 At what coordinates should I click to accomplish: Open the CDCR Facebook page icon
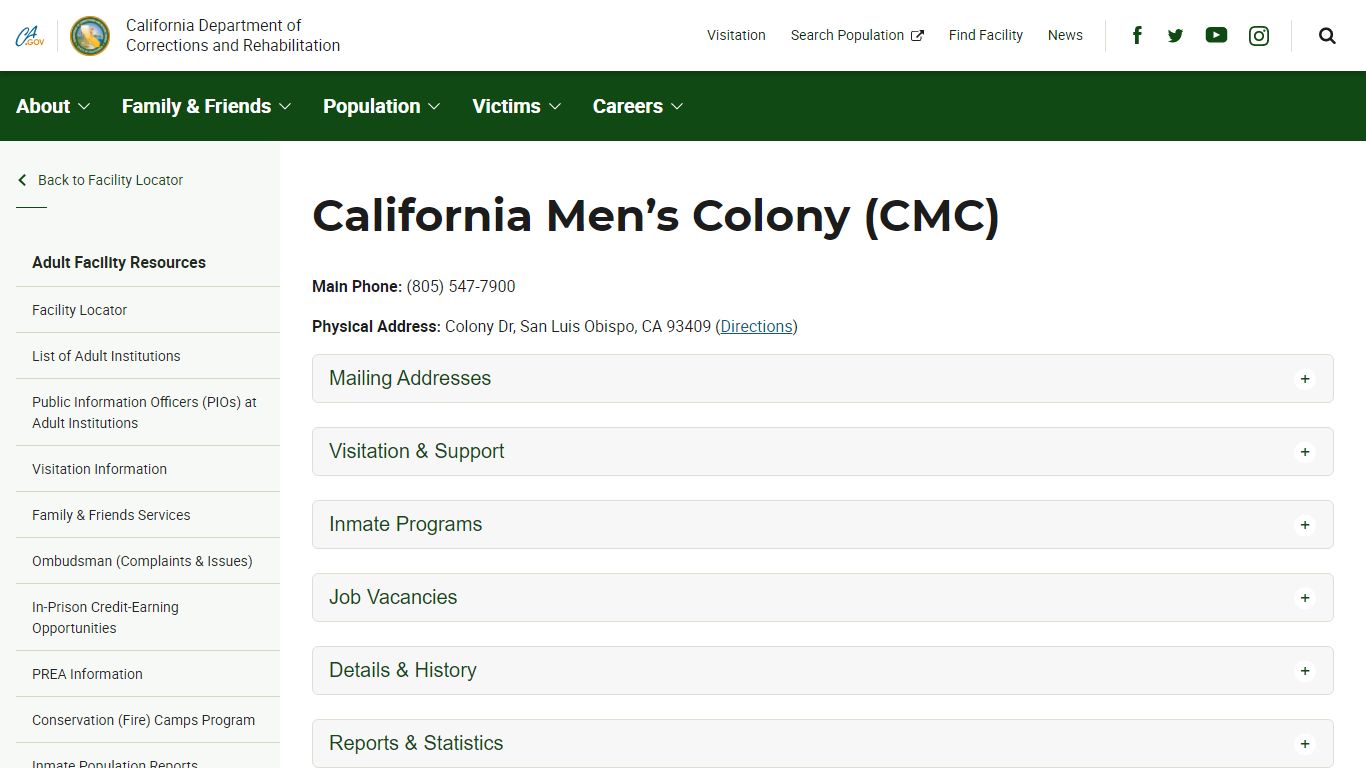pos(1137,35)
